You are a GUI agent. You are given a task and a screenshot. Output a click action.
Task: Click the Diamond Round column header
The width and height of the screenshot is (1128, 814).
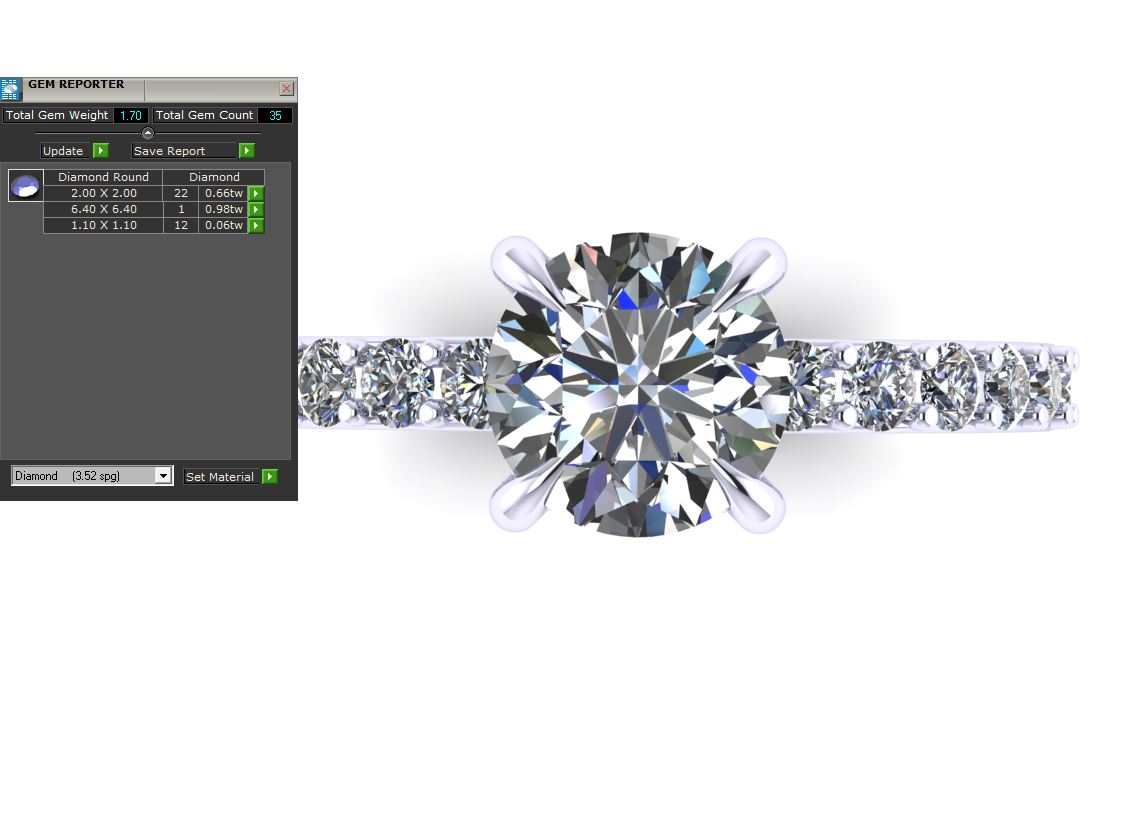[x=104, y=177]
